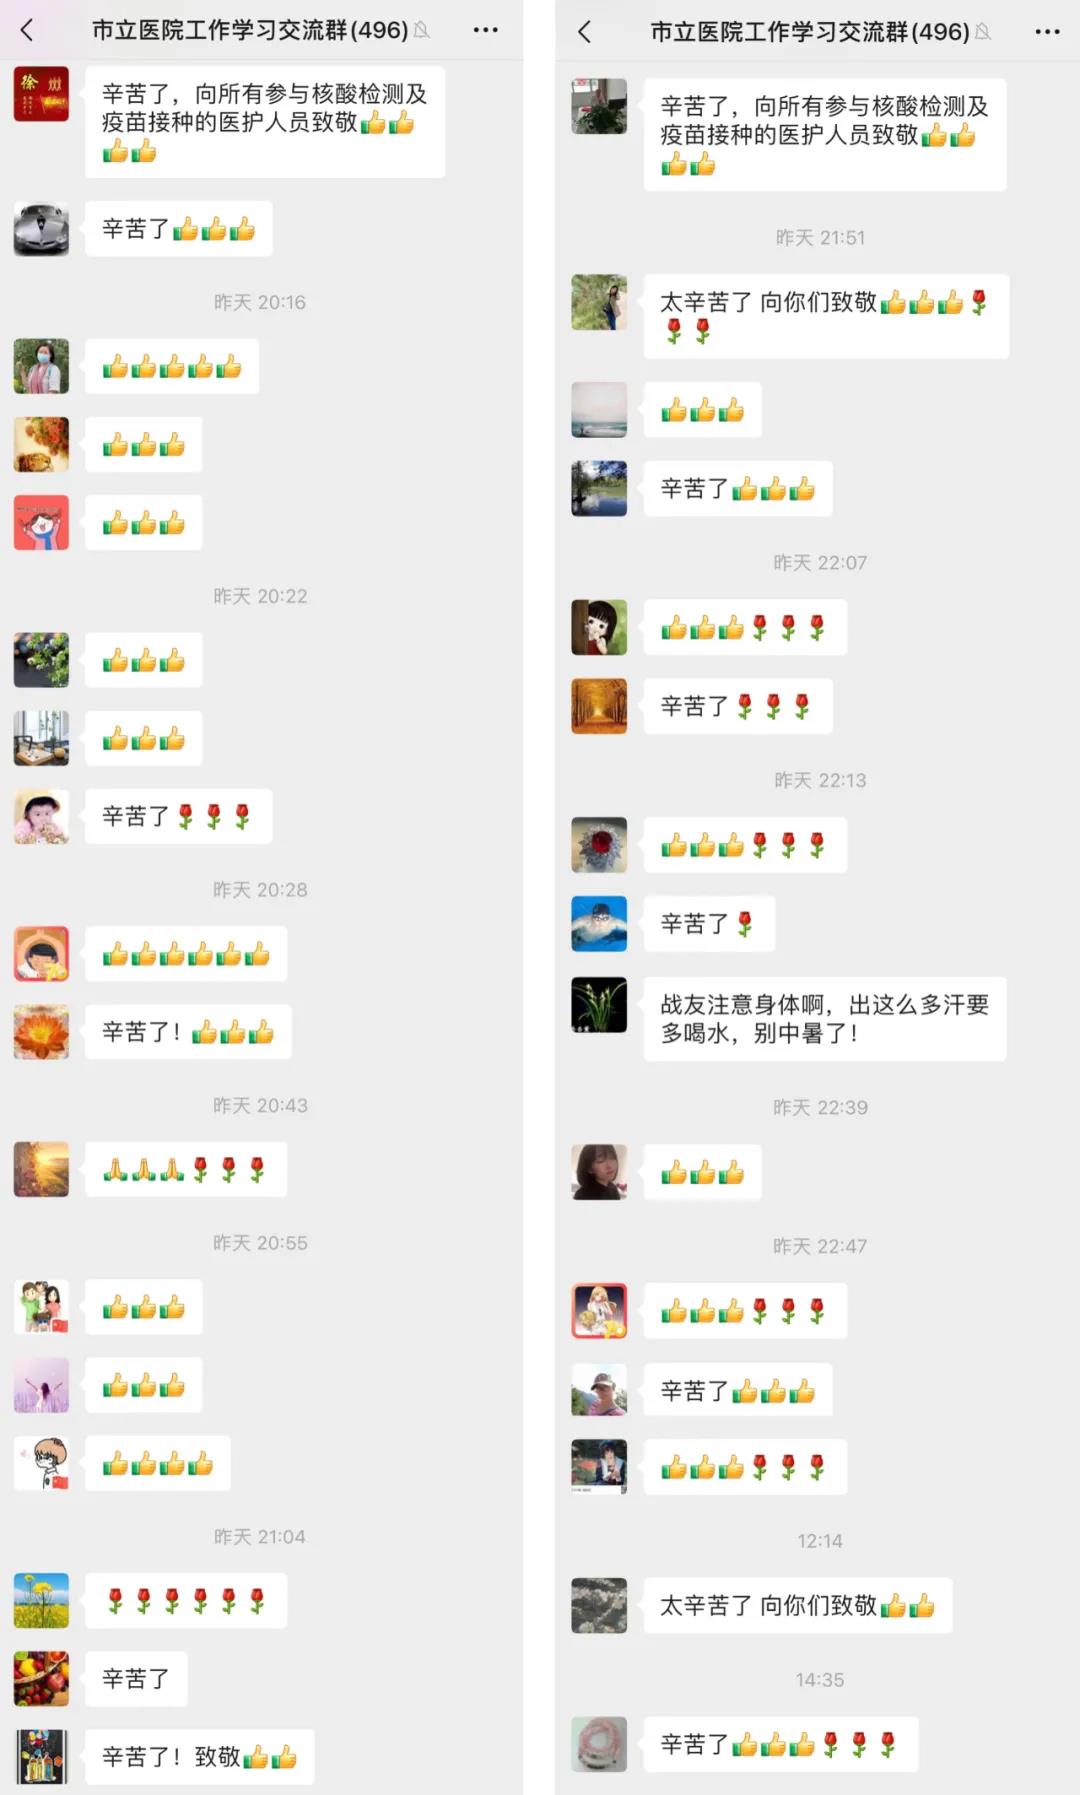Tap the message 辛苦了！致敬 with thumbs up
The width and height of the screenshot is (1080, 1795).
(x=199, y=1757)
